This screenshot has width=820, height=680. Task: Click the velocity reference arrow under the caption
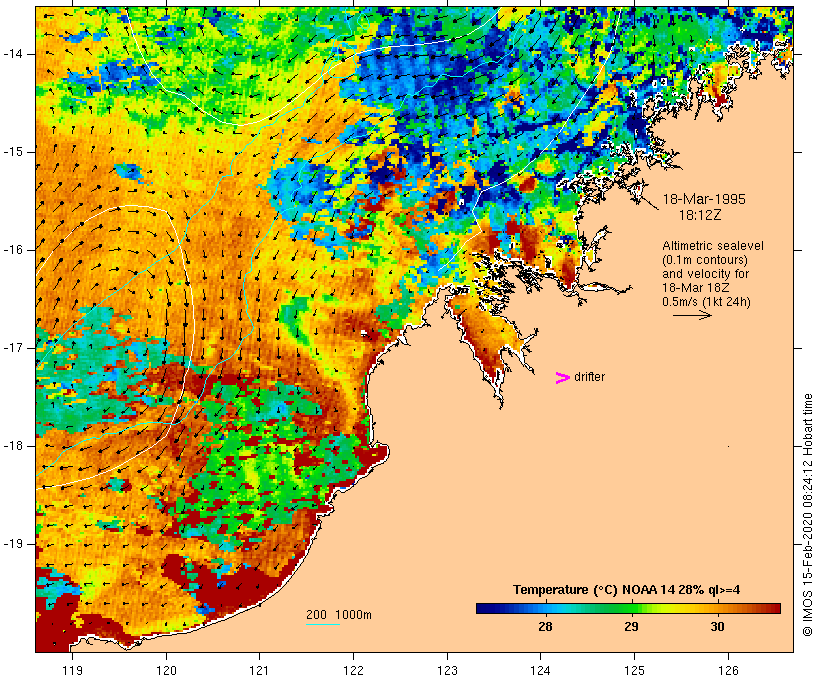click(692, 315)
